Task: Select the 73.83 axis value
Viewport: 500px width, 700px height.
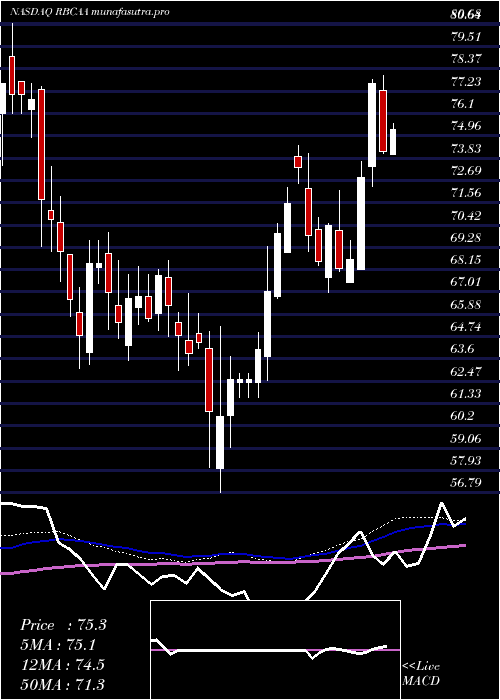Action: tap(466, 148)
